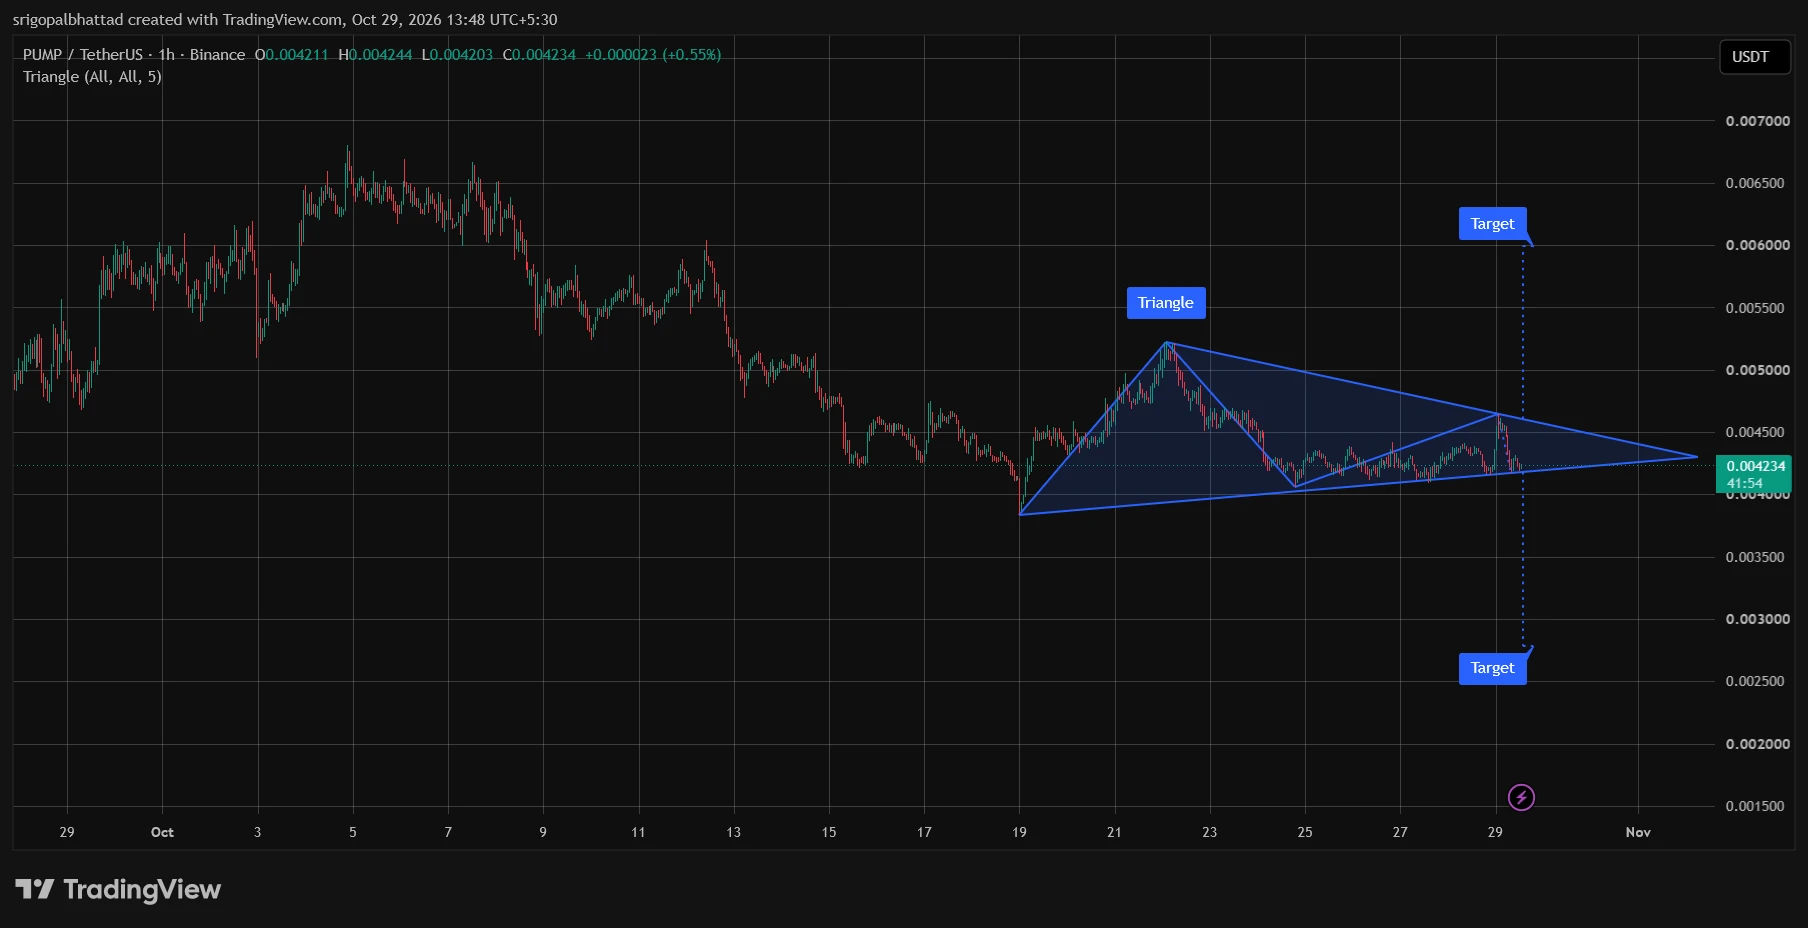Image resolution: width=1808 pixels, height=928 pixels.
Task: Click date 21 on the time axis
Action: click(1114, 832)
